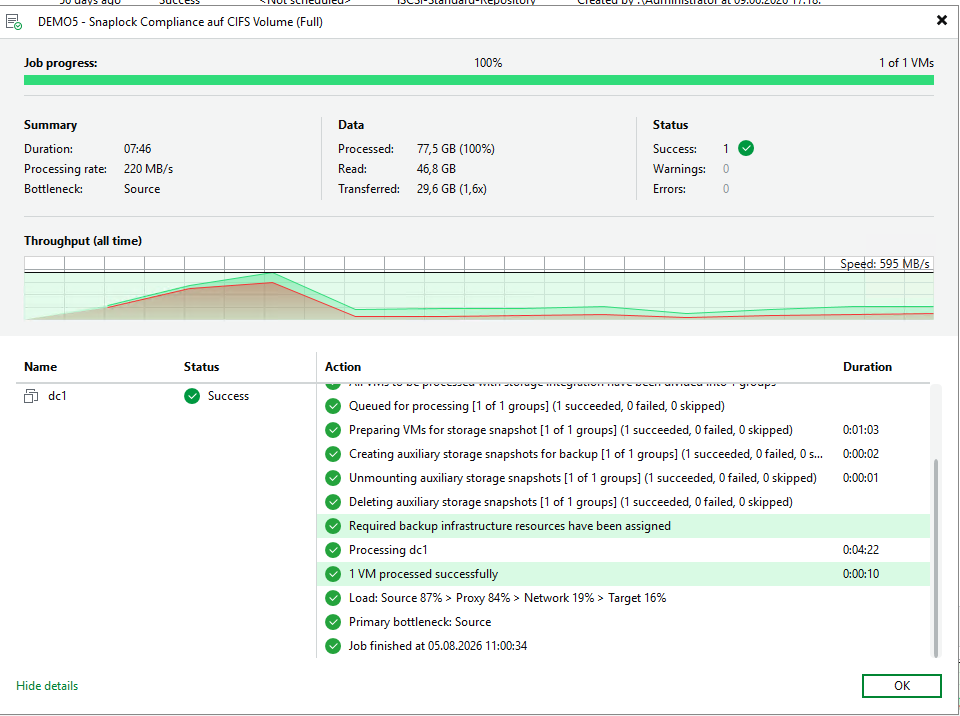Click the Hide details link

coord(47,686)
